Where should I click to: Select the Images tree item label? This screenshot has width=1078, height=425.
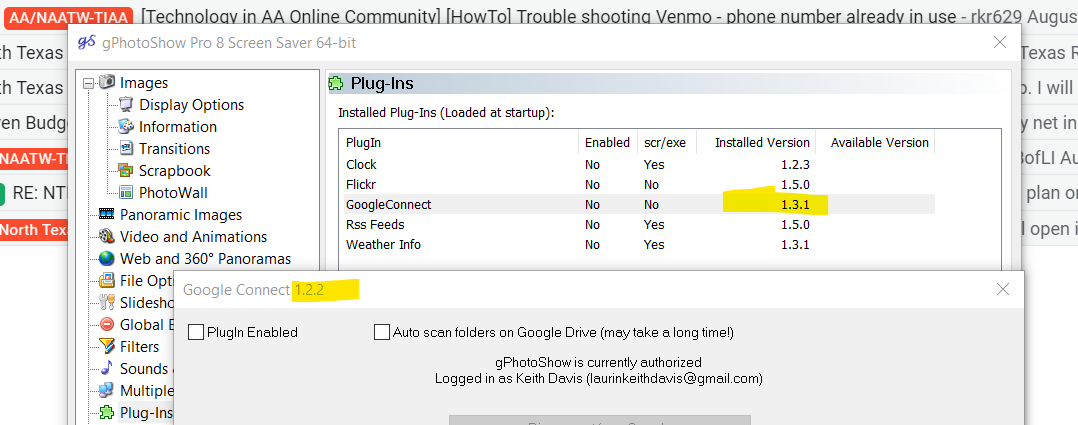(x=144, y=83)
